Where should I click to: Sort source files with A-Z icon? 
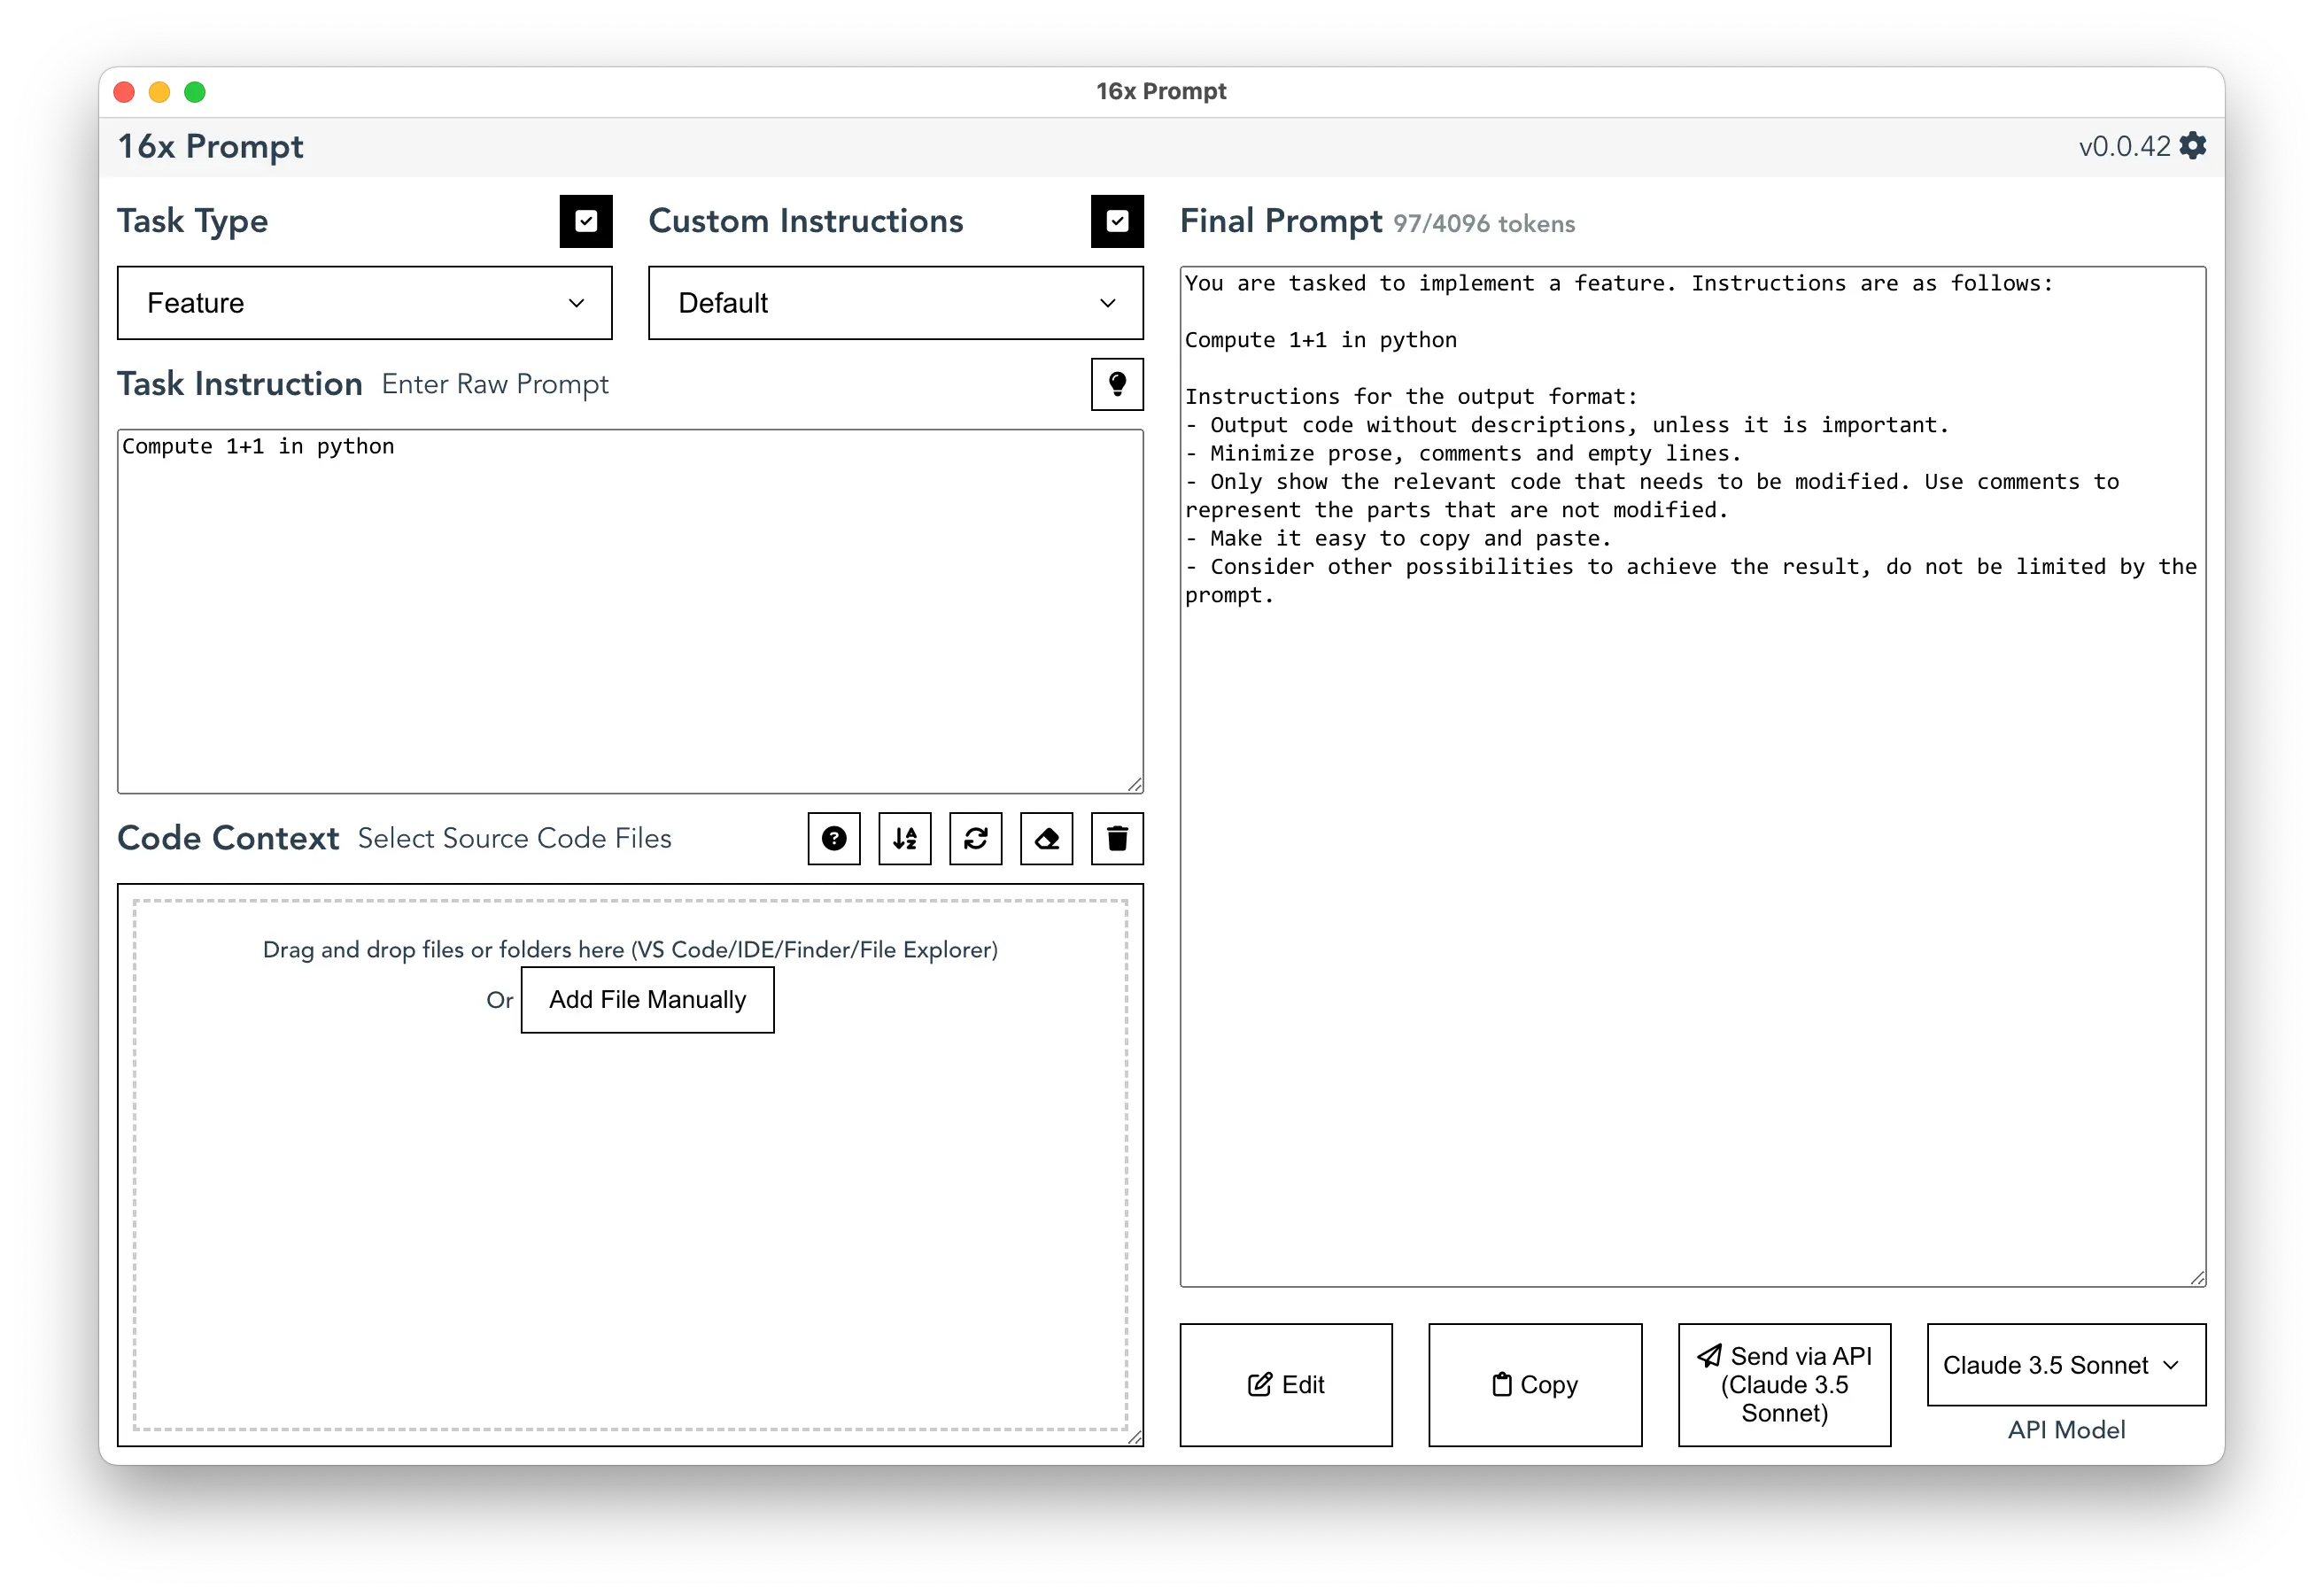pyautogui.click(x=905, y=838)
